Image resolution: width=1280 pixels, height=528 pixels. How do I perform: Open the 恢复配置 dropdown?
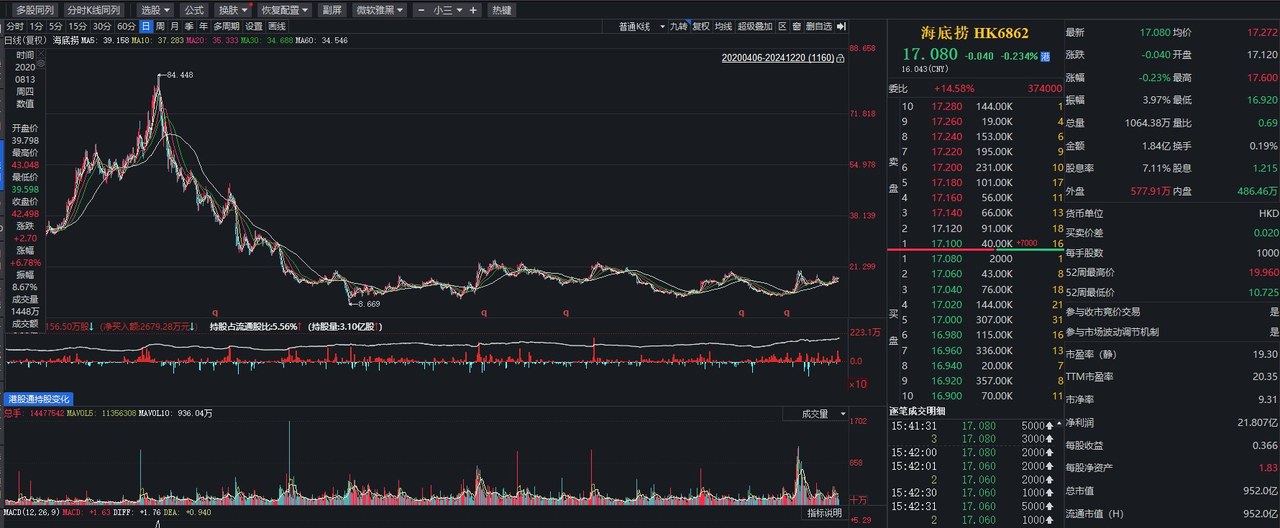point(284,10)
